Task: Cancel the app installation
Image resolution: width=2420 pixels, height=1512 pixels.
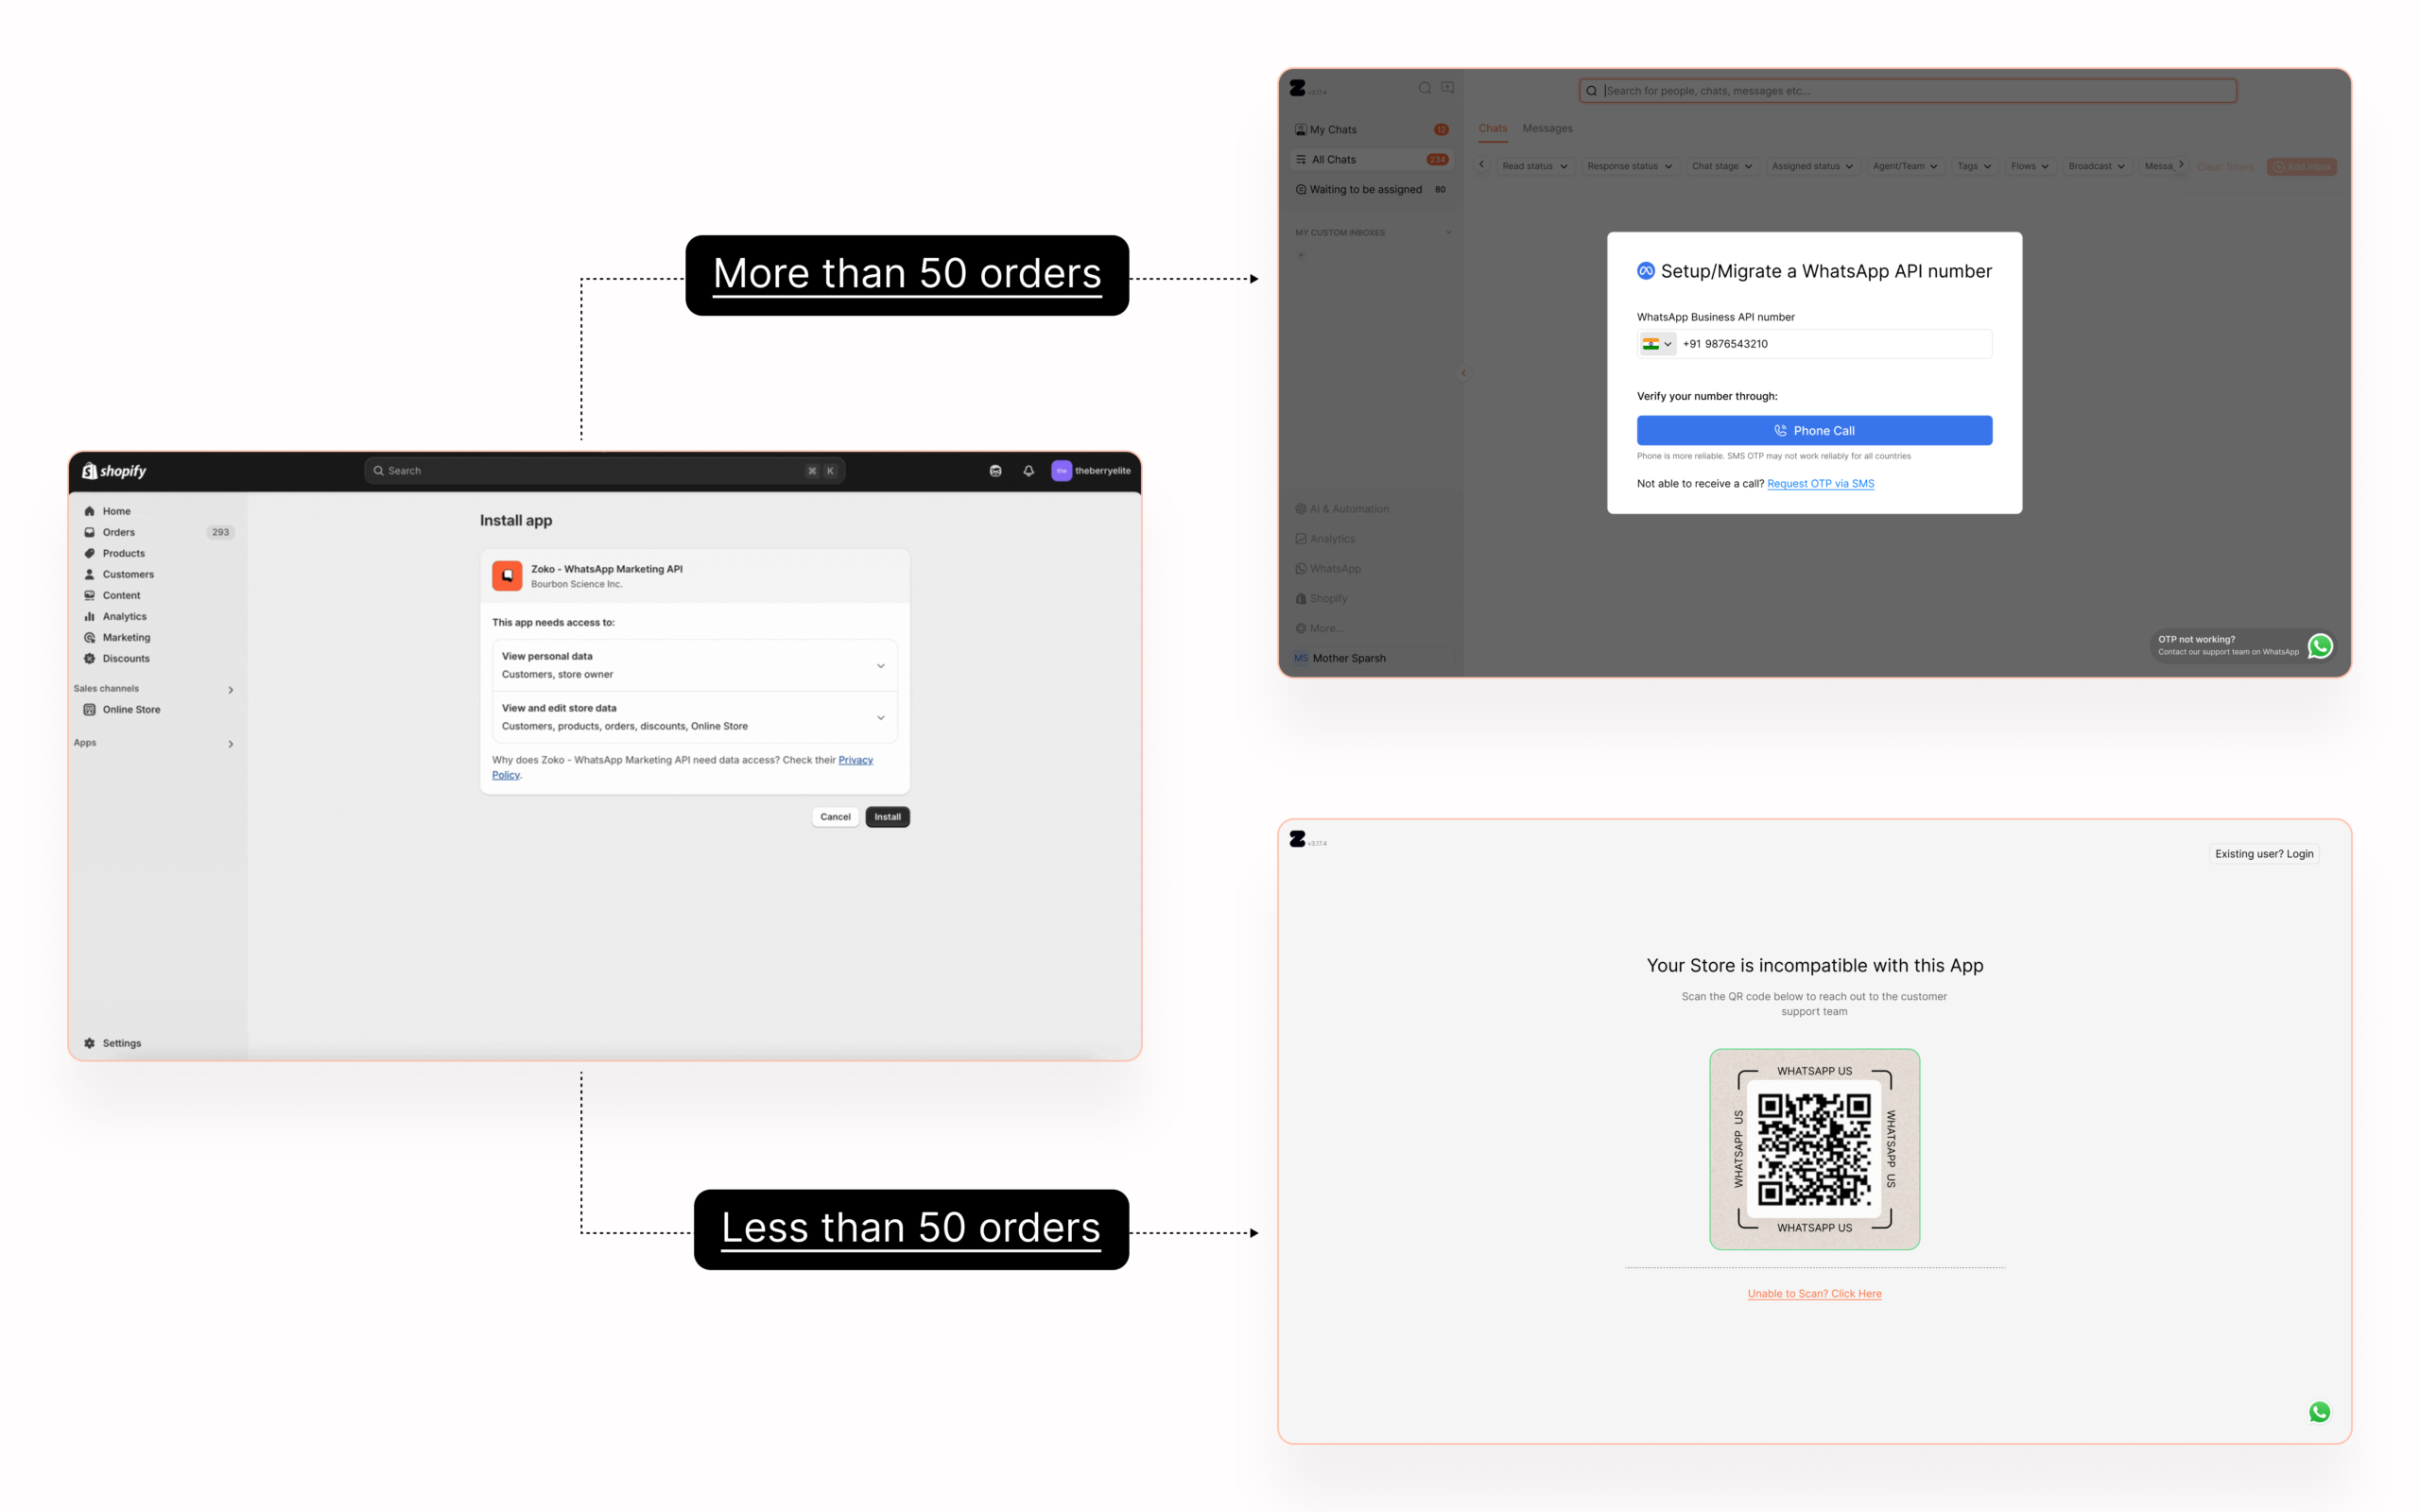Action: (x=835, y=817)
